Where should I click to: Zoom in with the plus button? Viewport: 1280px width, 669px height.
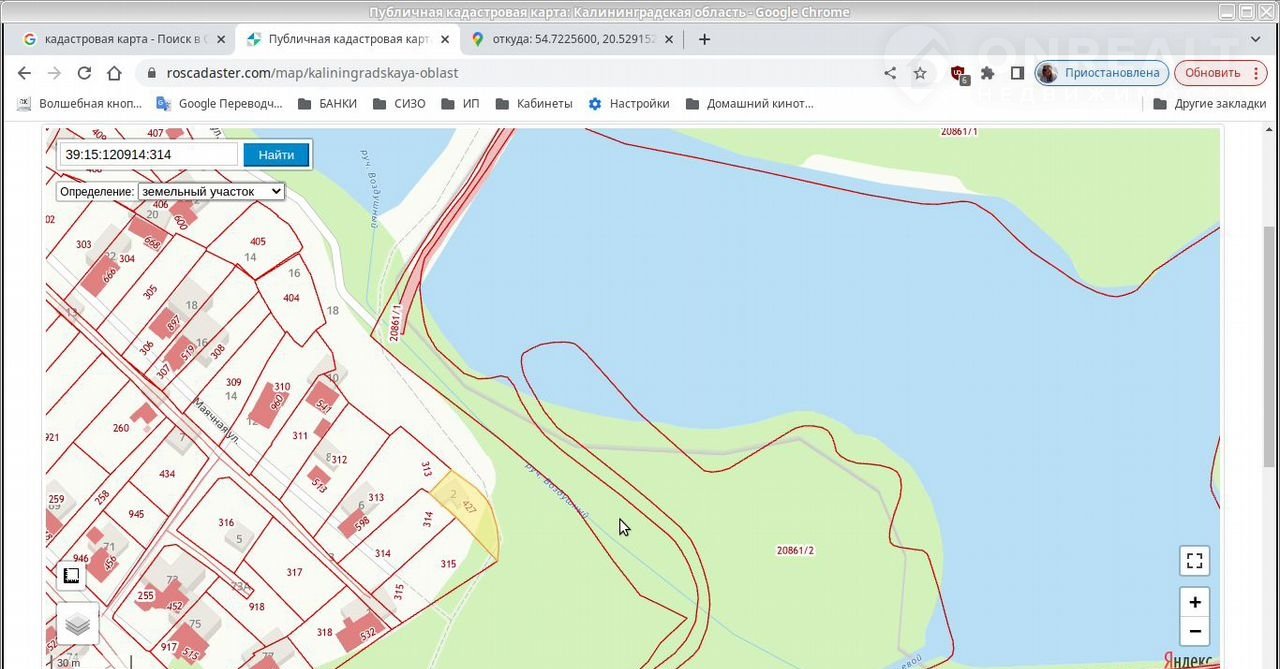pos(1194,602)
